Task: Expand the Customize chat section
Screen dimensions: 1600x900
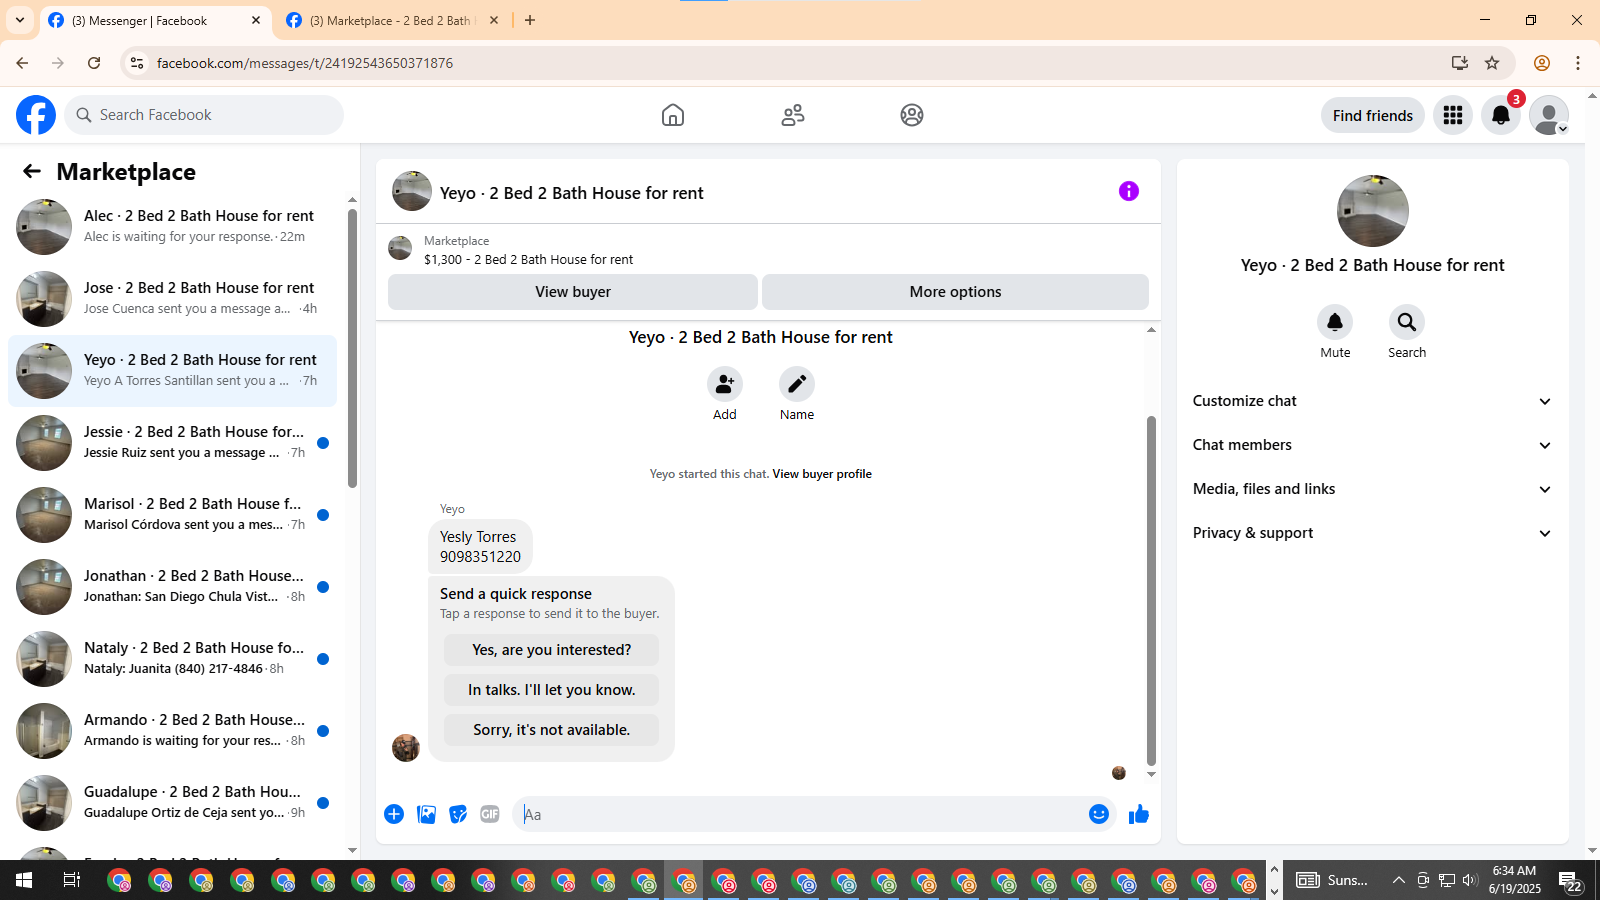Action: point(1372,401)
